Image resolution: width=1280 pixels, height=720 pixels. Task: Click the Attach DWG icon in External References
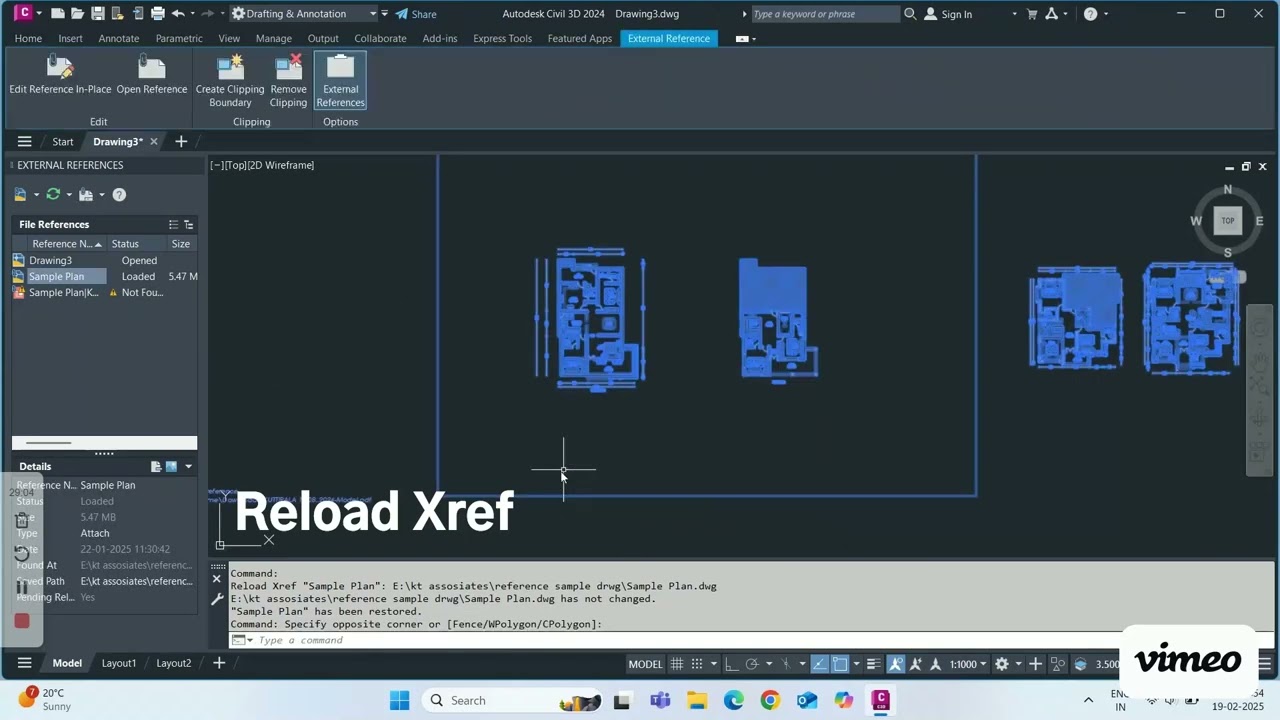pos(20,195)
